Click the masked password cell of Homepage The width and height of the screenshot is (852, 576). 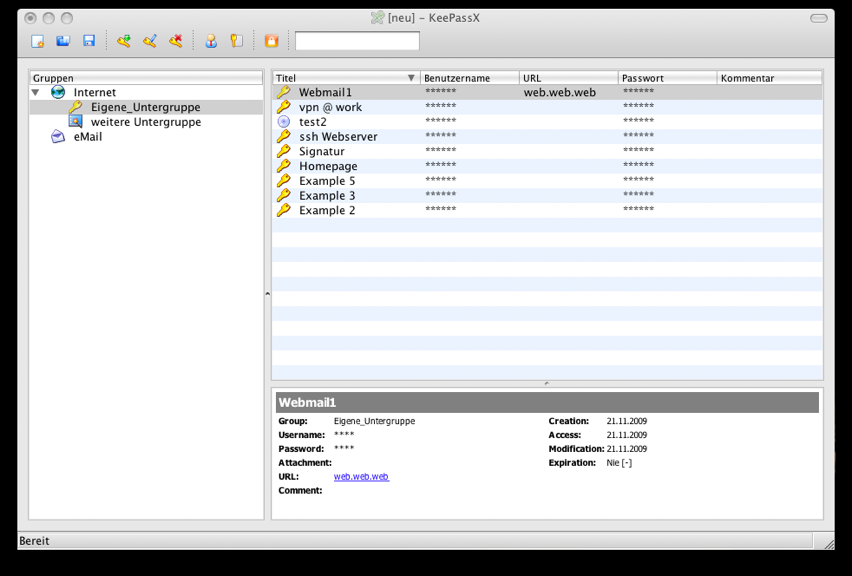tap(638, 165)
